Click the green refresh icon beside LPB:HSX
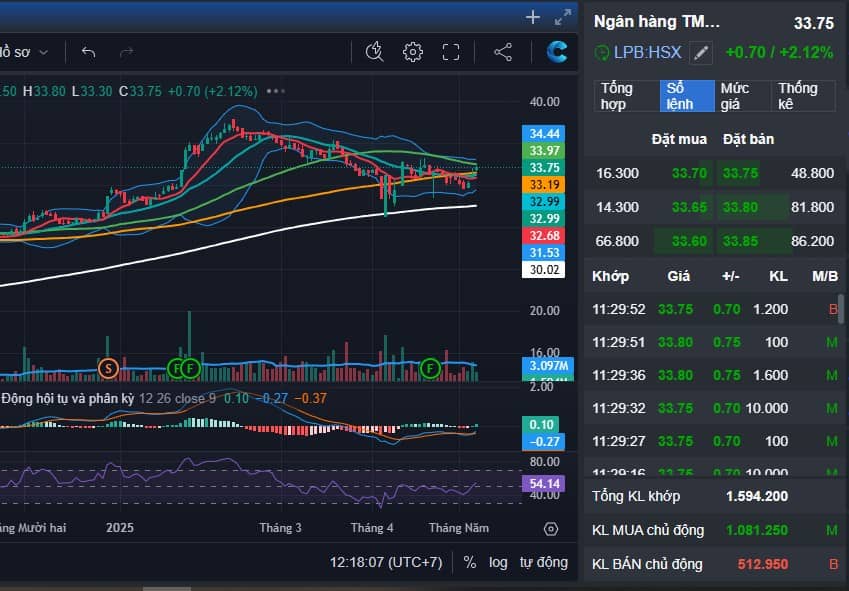Viewport: 849px width, 591px height. click(602, 52)
